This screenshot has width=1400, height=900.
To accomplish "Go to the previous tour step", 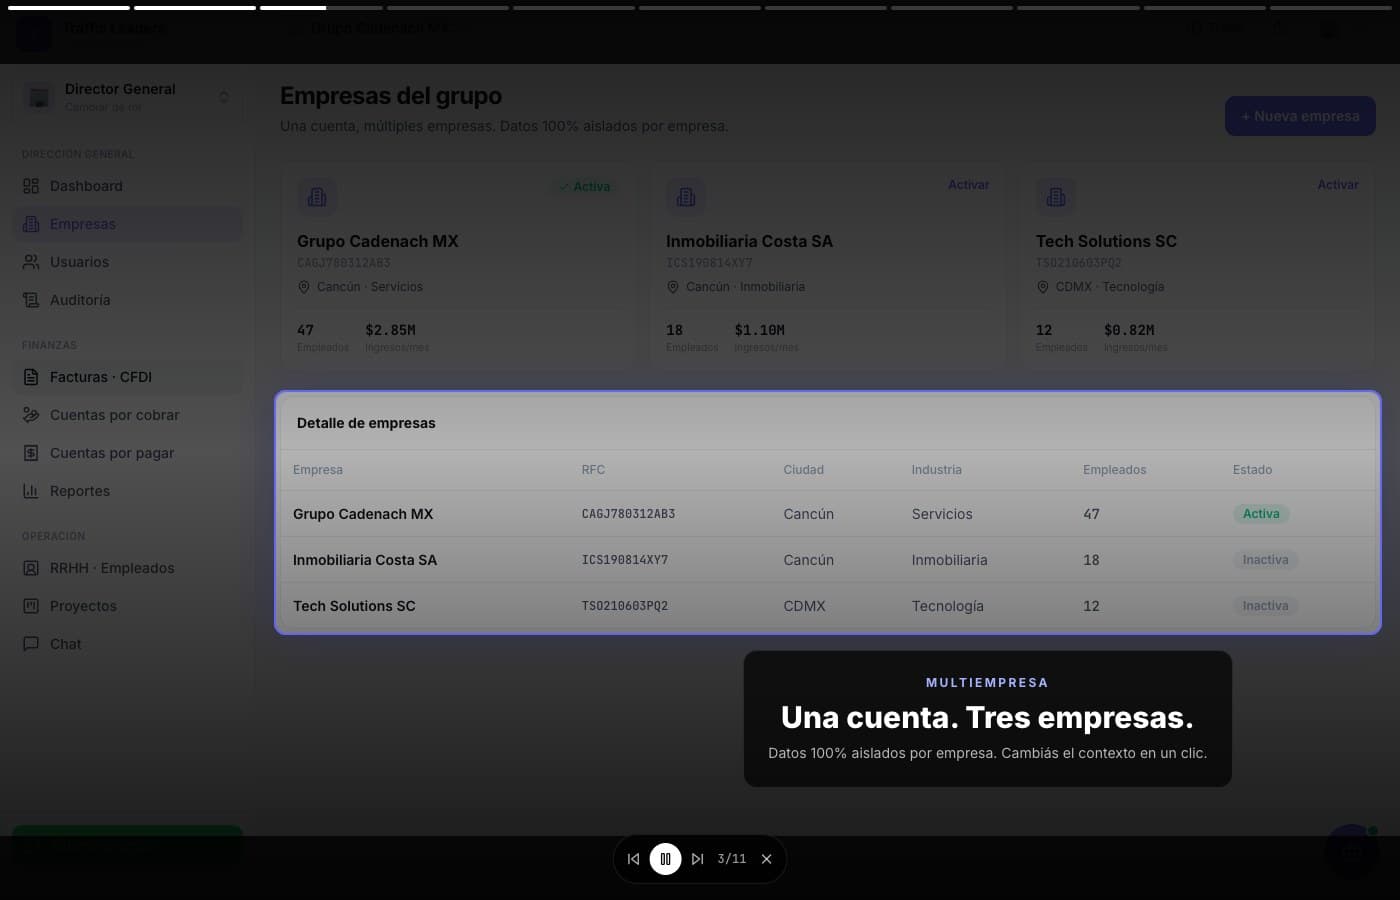I will 633,859.
